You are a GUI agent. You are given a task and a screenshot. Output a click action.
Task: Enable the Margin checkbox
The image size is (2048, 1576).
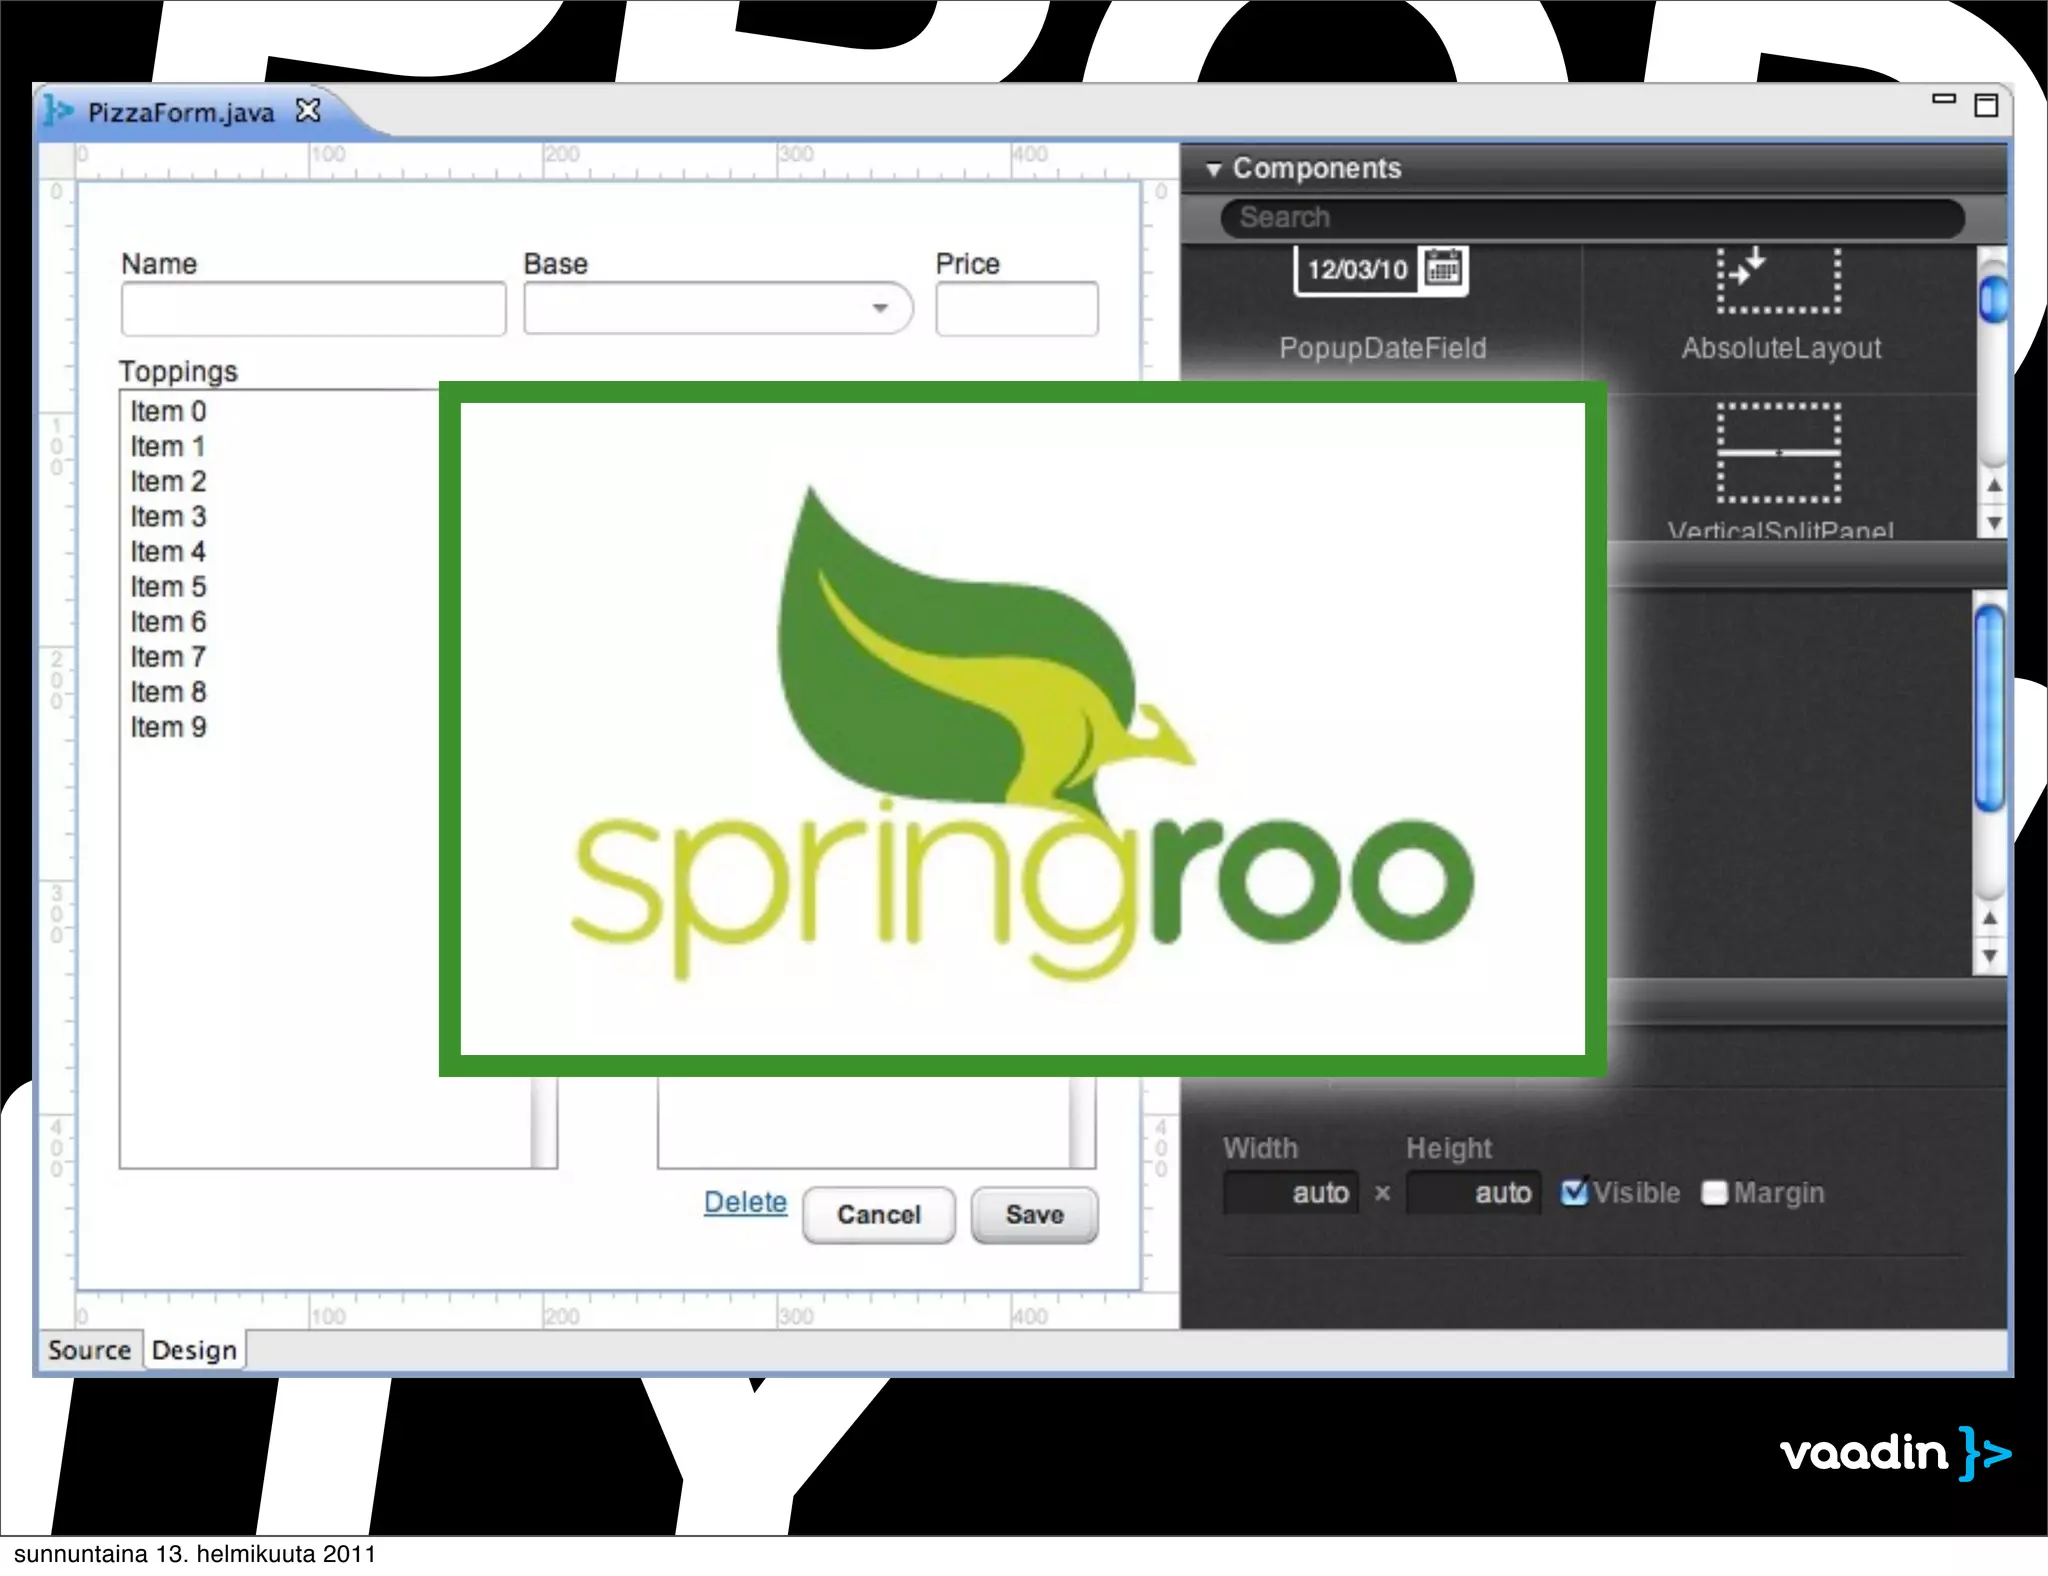(x=1714, y=1193)
